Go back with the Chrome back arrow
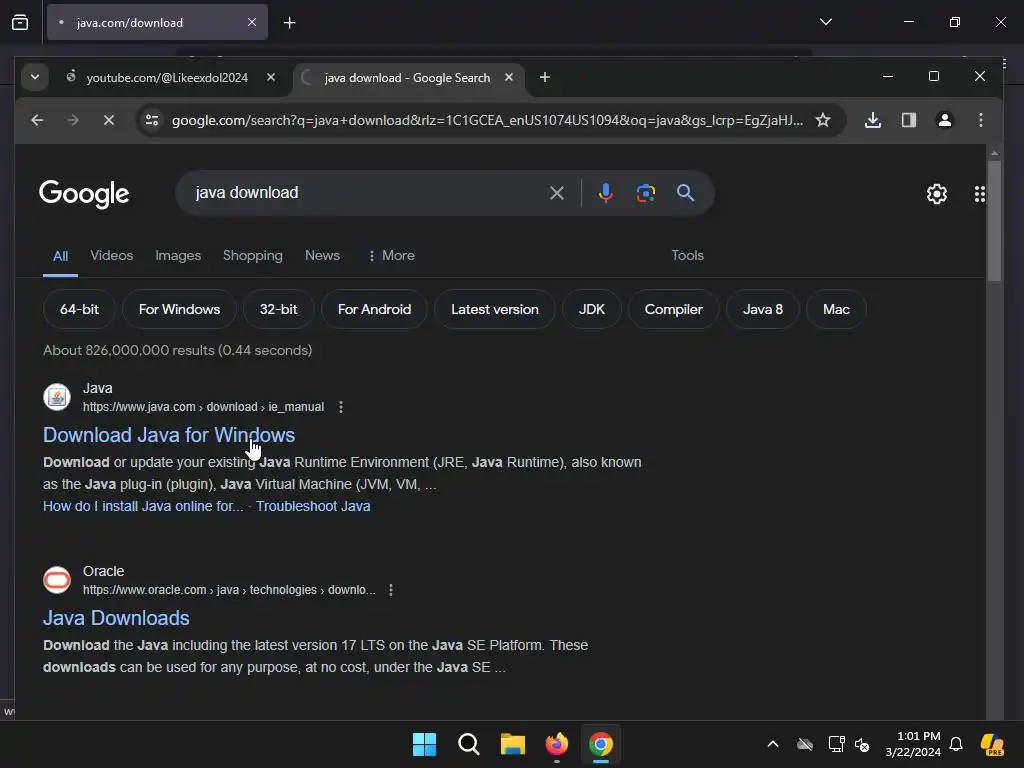The width and height of the screenshot is (1024, 768). [x=37, y=120]
